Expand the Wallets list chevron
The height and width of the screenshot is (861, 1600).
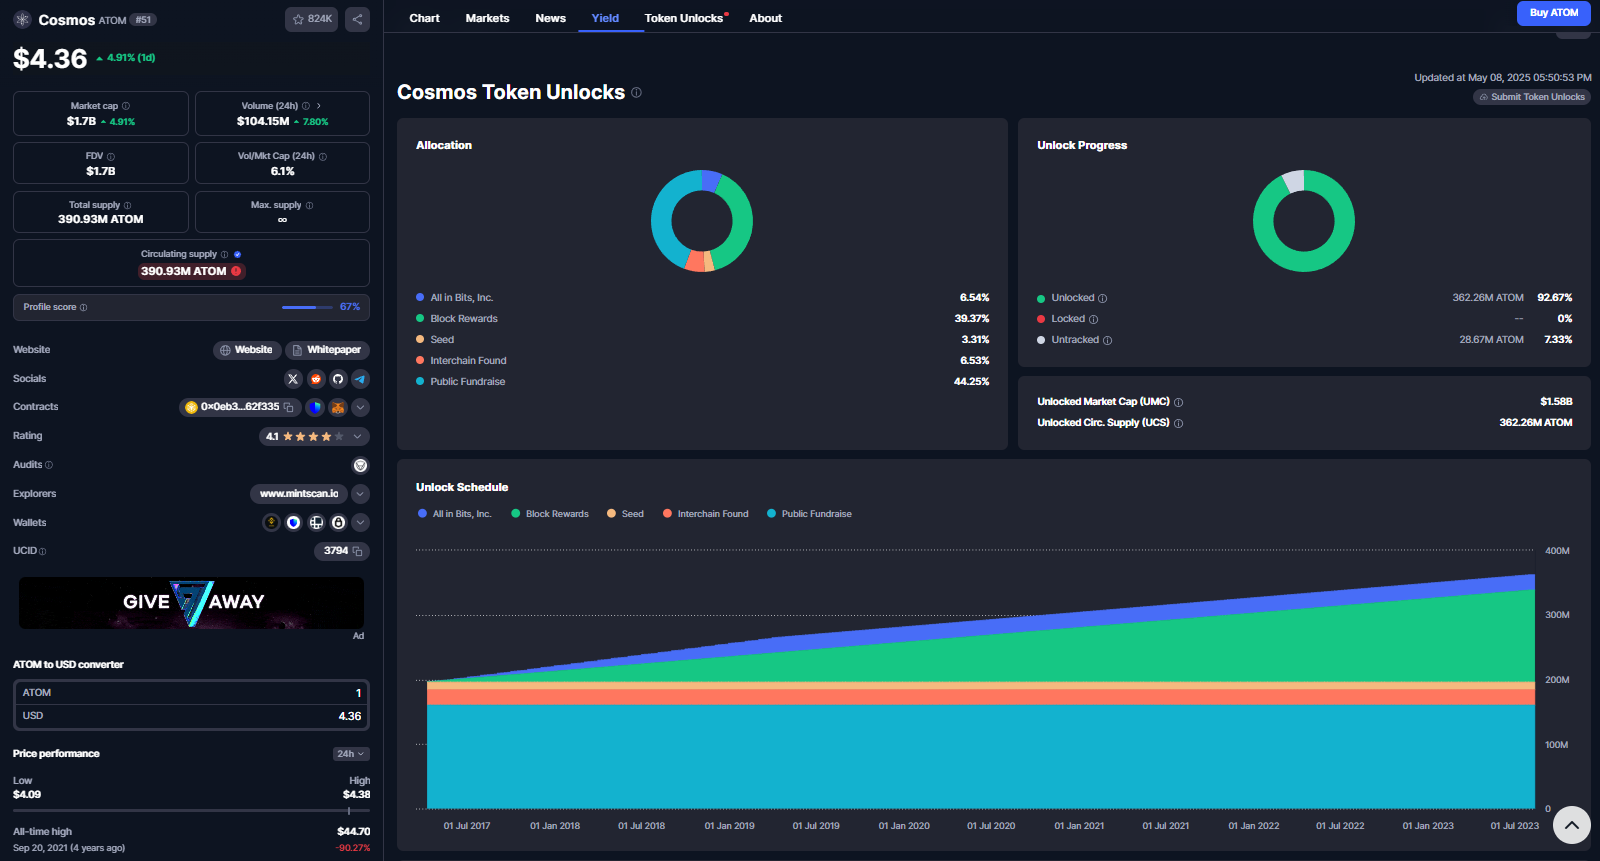click(x=361, y=523)
